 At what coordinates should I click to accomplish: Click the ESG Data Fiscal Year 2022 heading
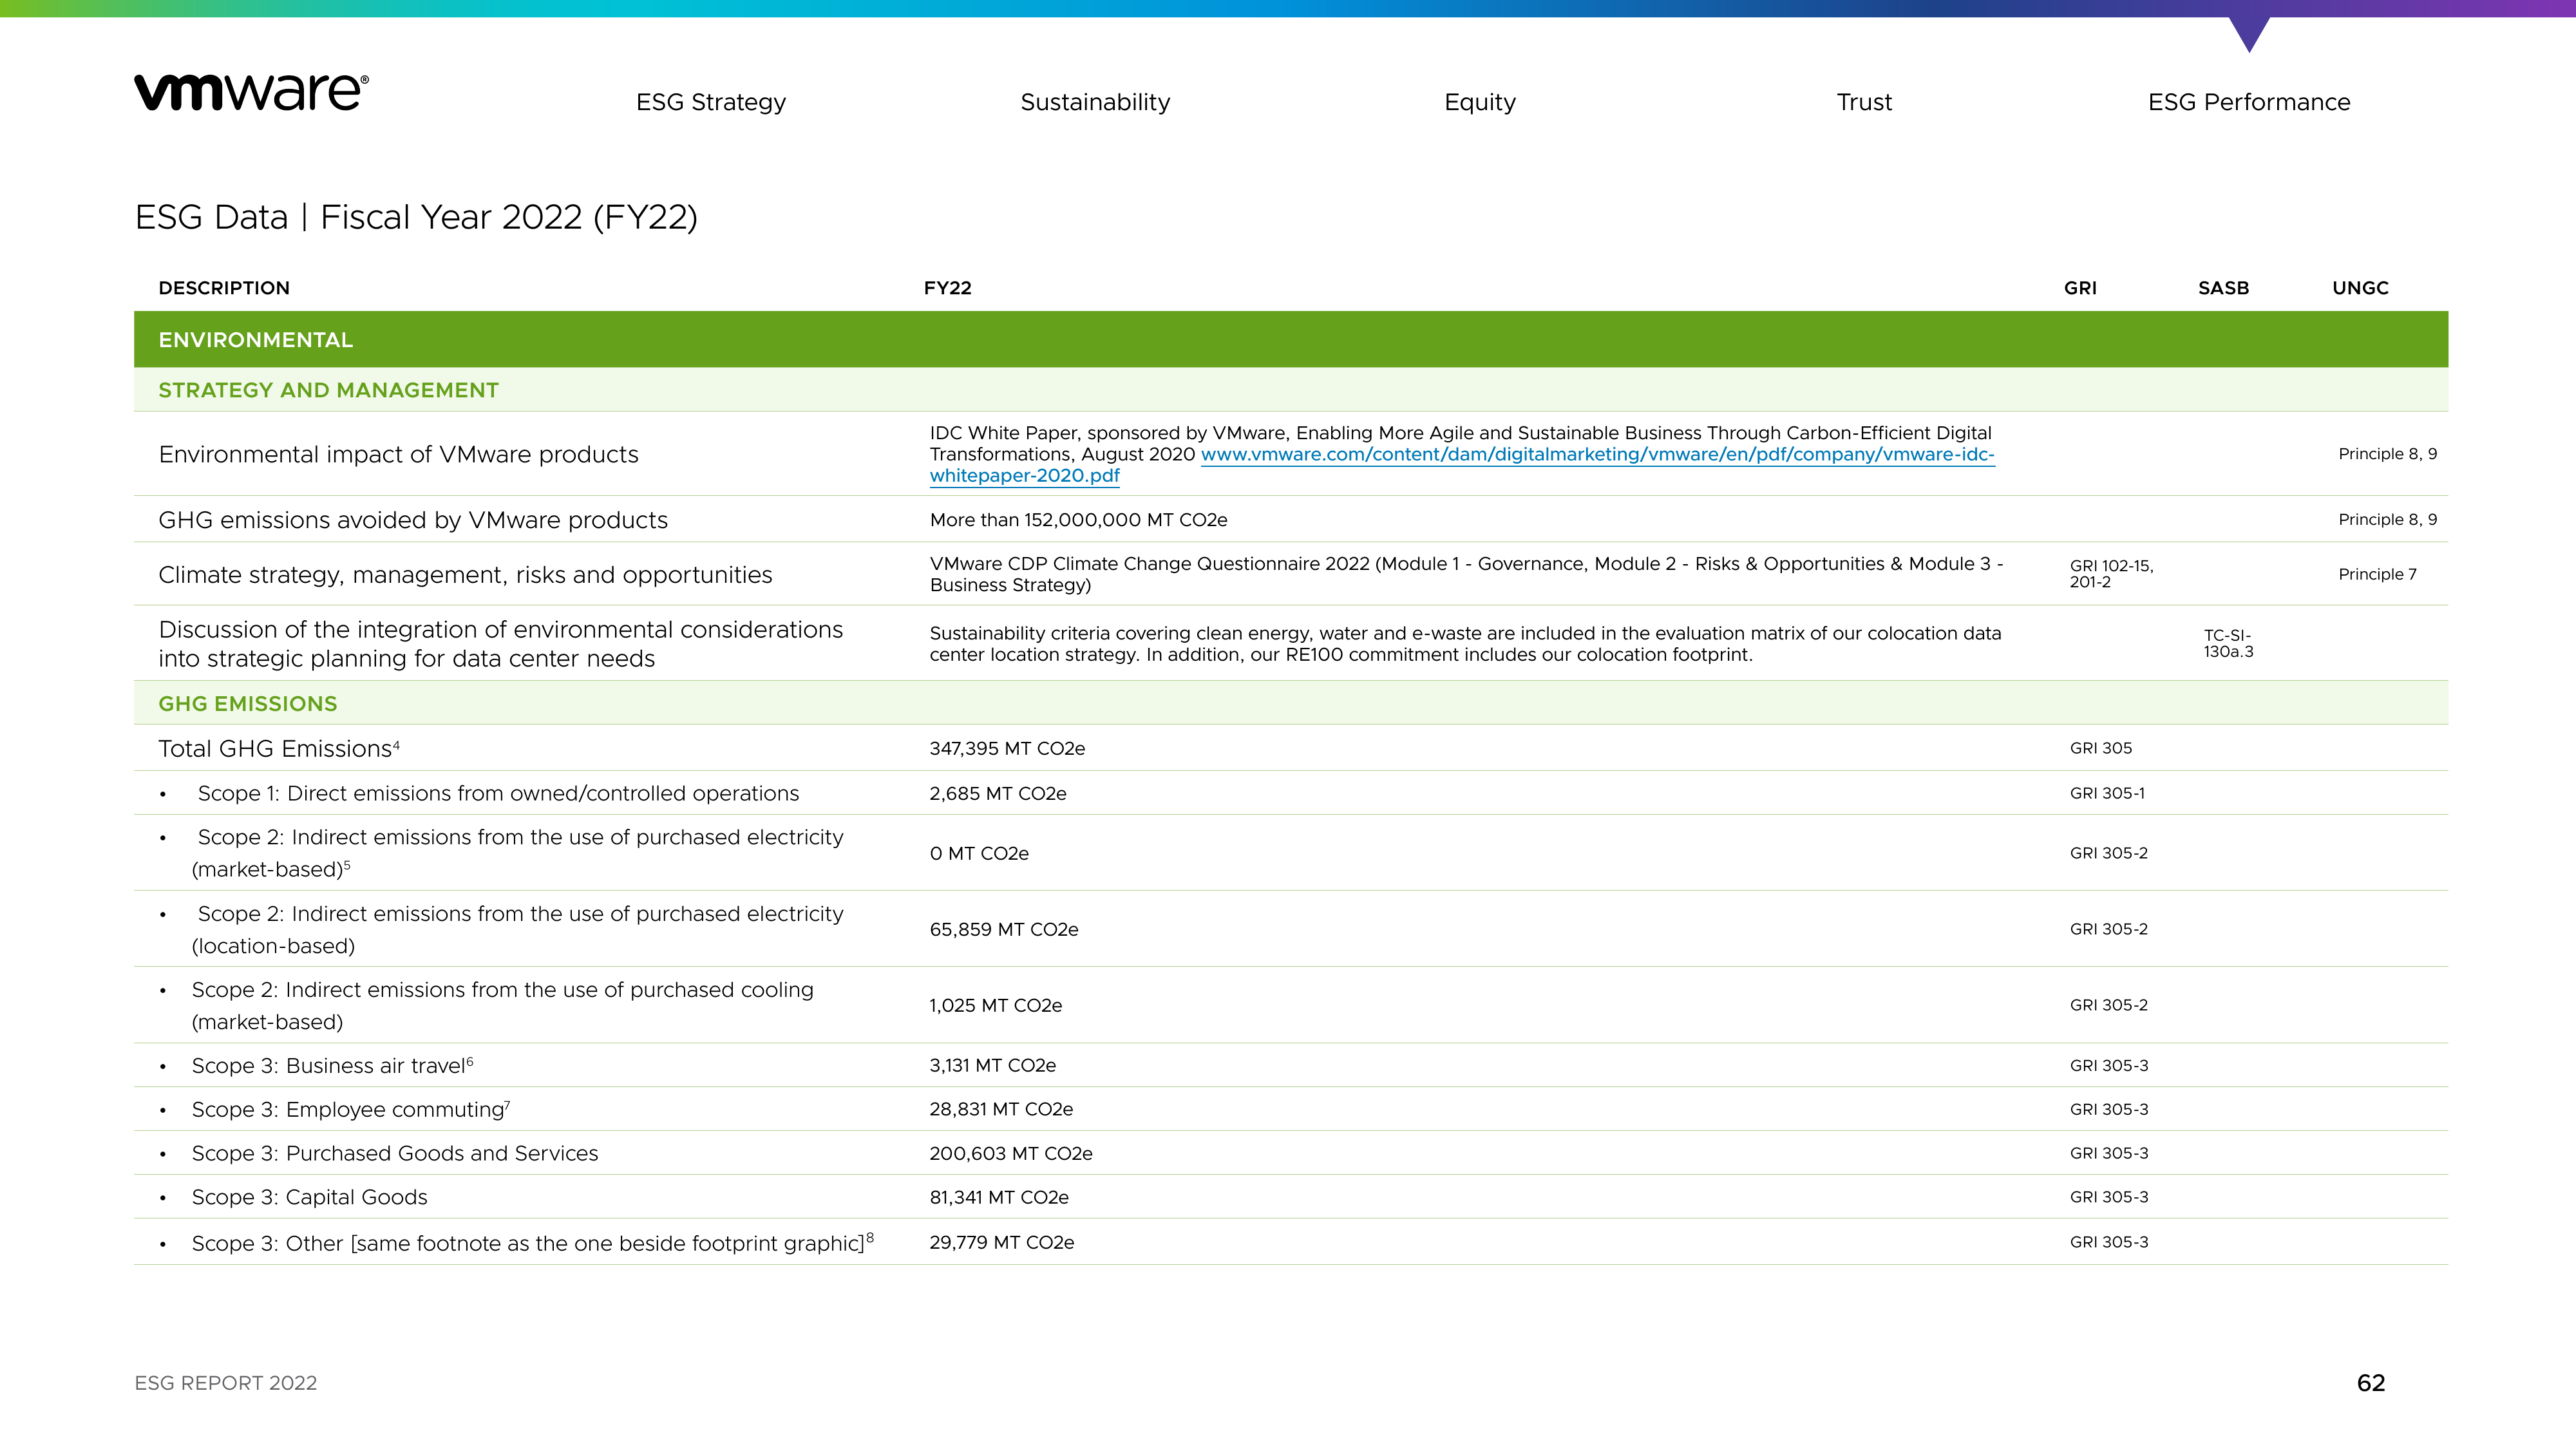pyautogui.click(x=416, y=217)
